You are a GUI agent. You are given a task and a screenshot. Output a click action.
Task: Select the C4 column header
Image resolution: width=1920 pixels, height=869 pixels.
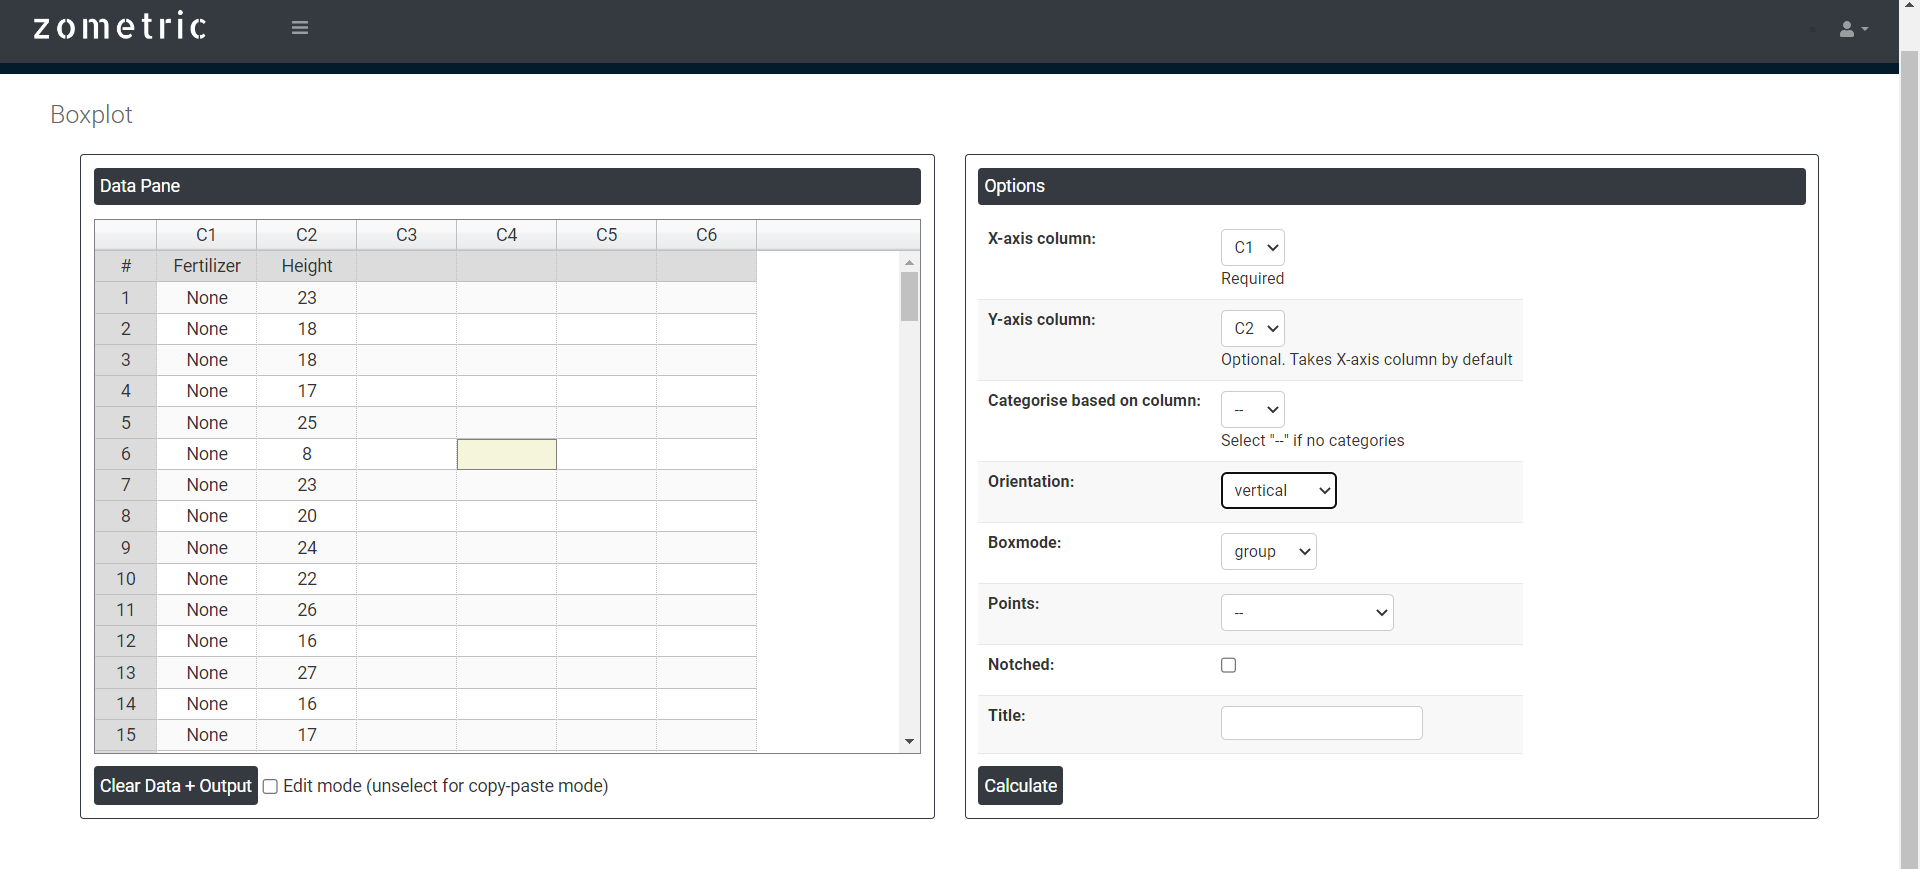click(506, 235)
